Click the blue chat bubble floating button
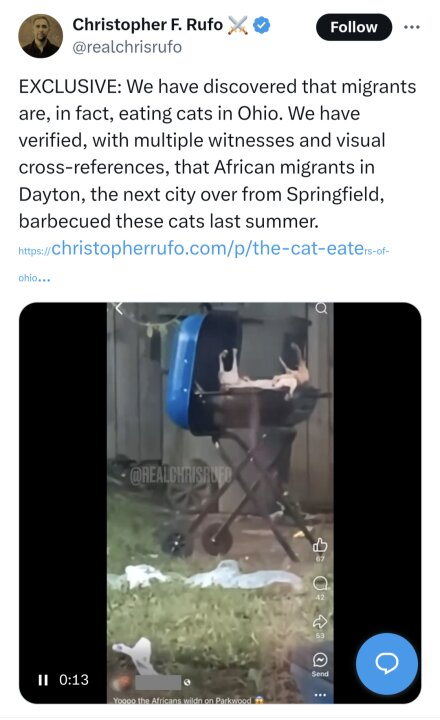The height and width of the screenshot is (720, 440). [387, 663]
